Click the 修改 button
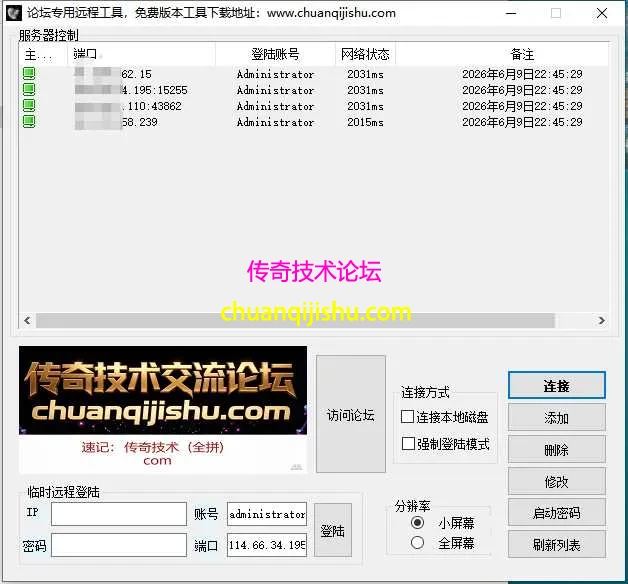 (x=557, y=481)
